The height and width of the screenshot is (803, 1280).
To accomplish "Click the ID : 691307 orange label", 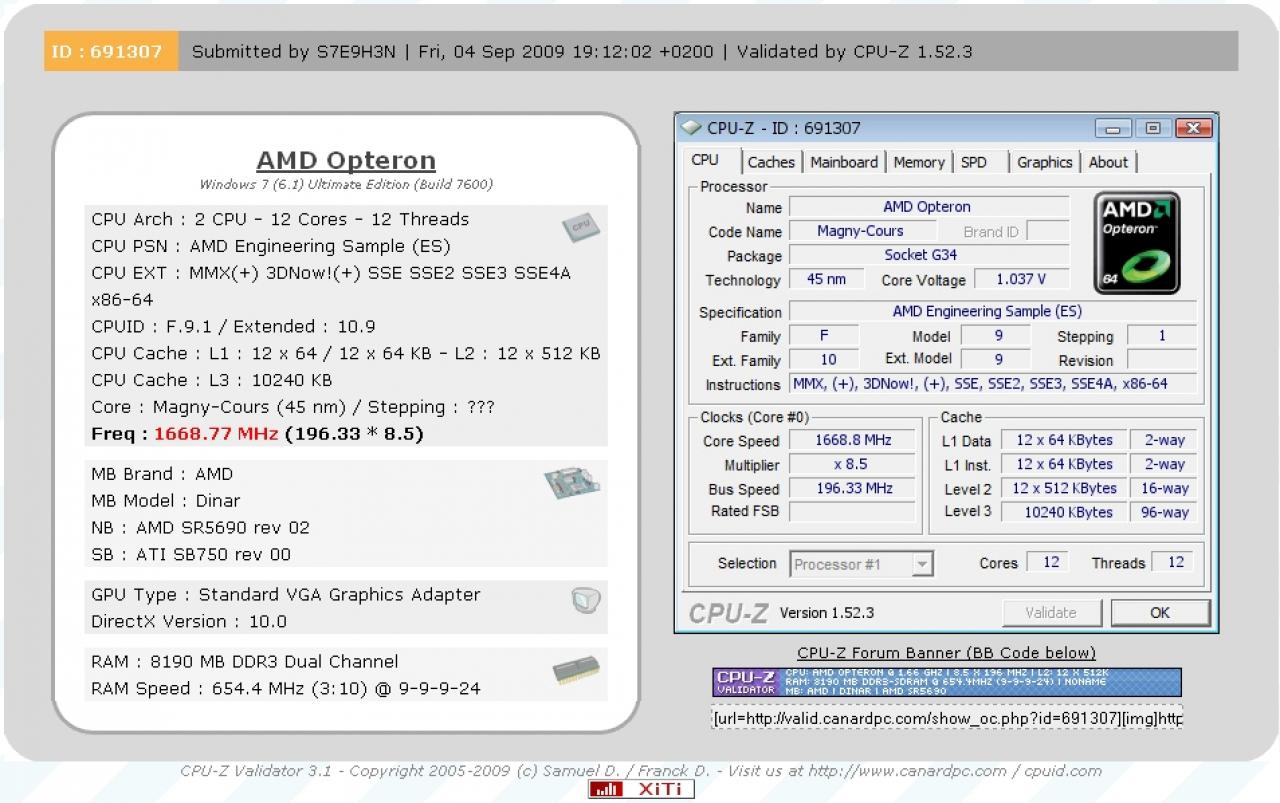I will (x=110, y=51).
